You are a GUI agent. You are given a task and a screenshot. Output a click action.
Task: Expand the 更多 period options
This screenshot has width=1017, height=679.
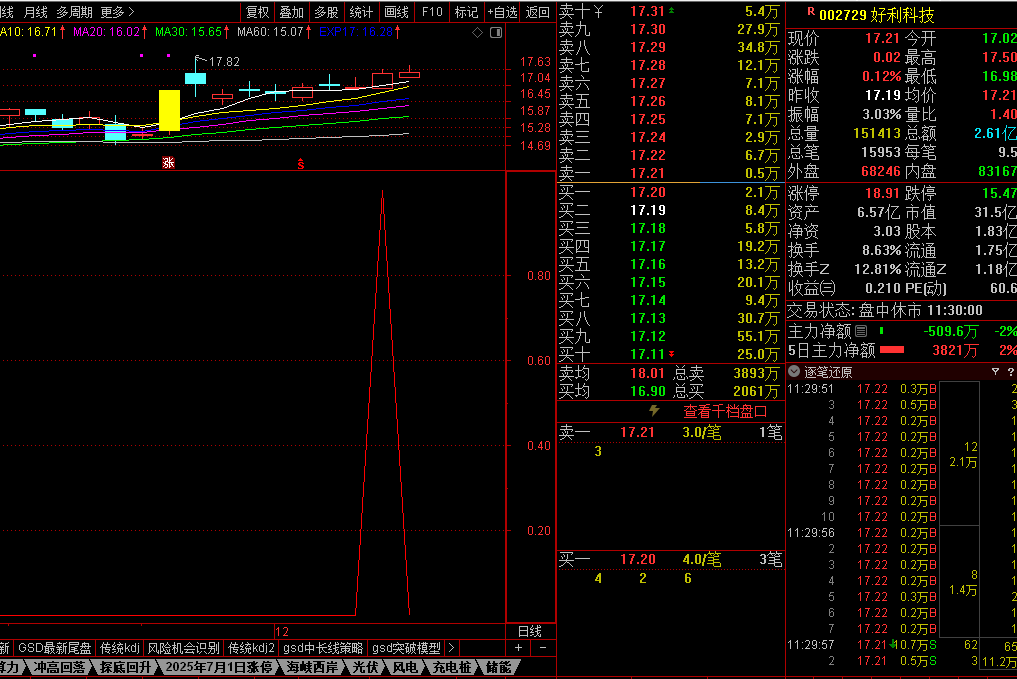pyautogui.click(x=117, y=12)
